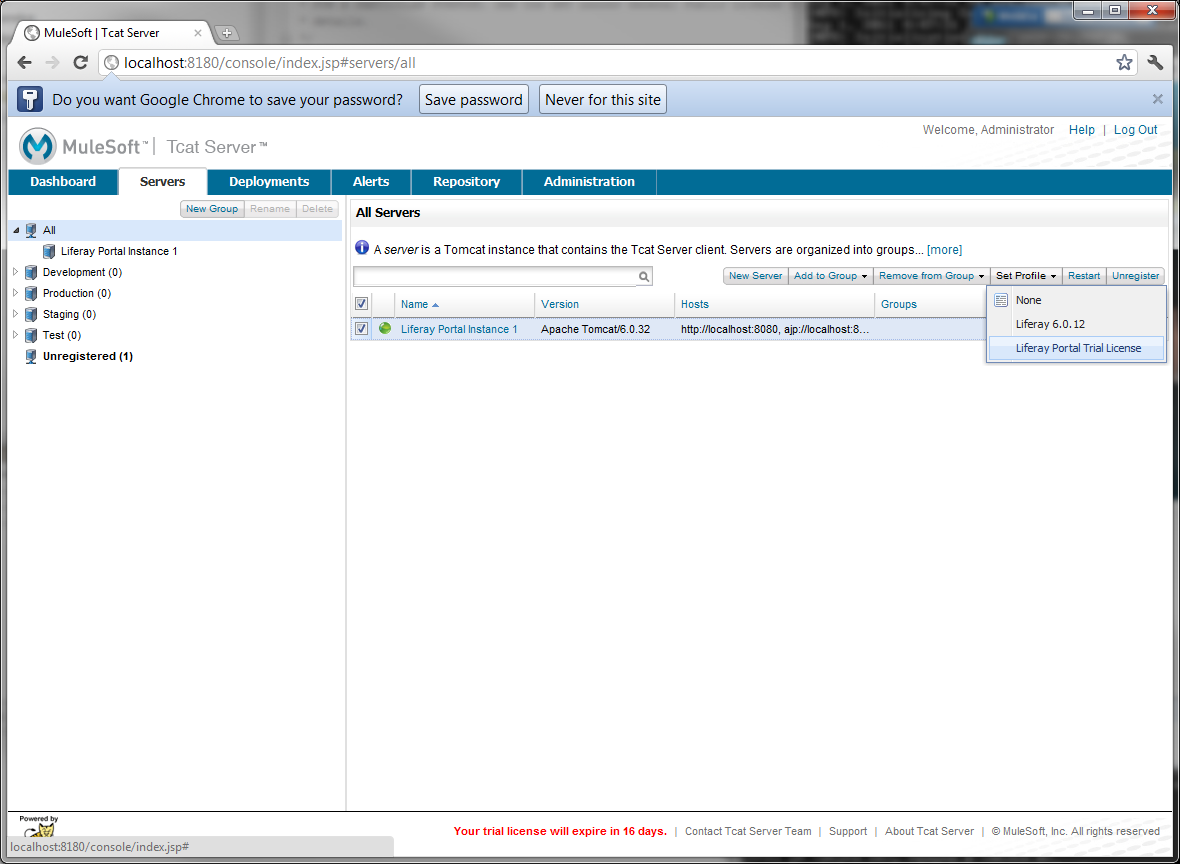Open the Add to Group dropdown

830,276
